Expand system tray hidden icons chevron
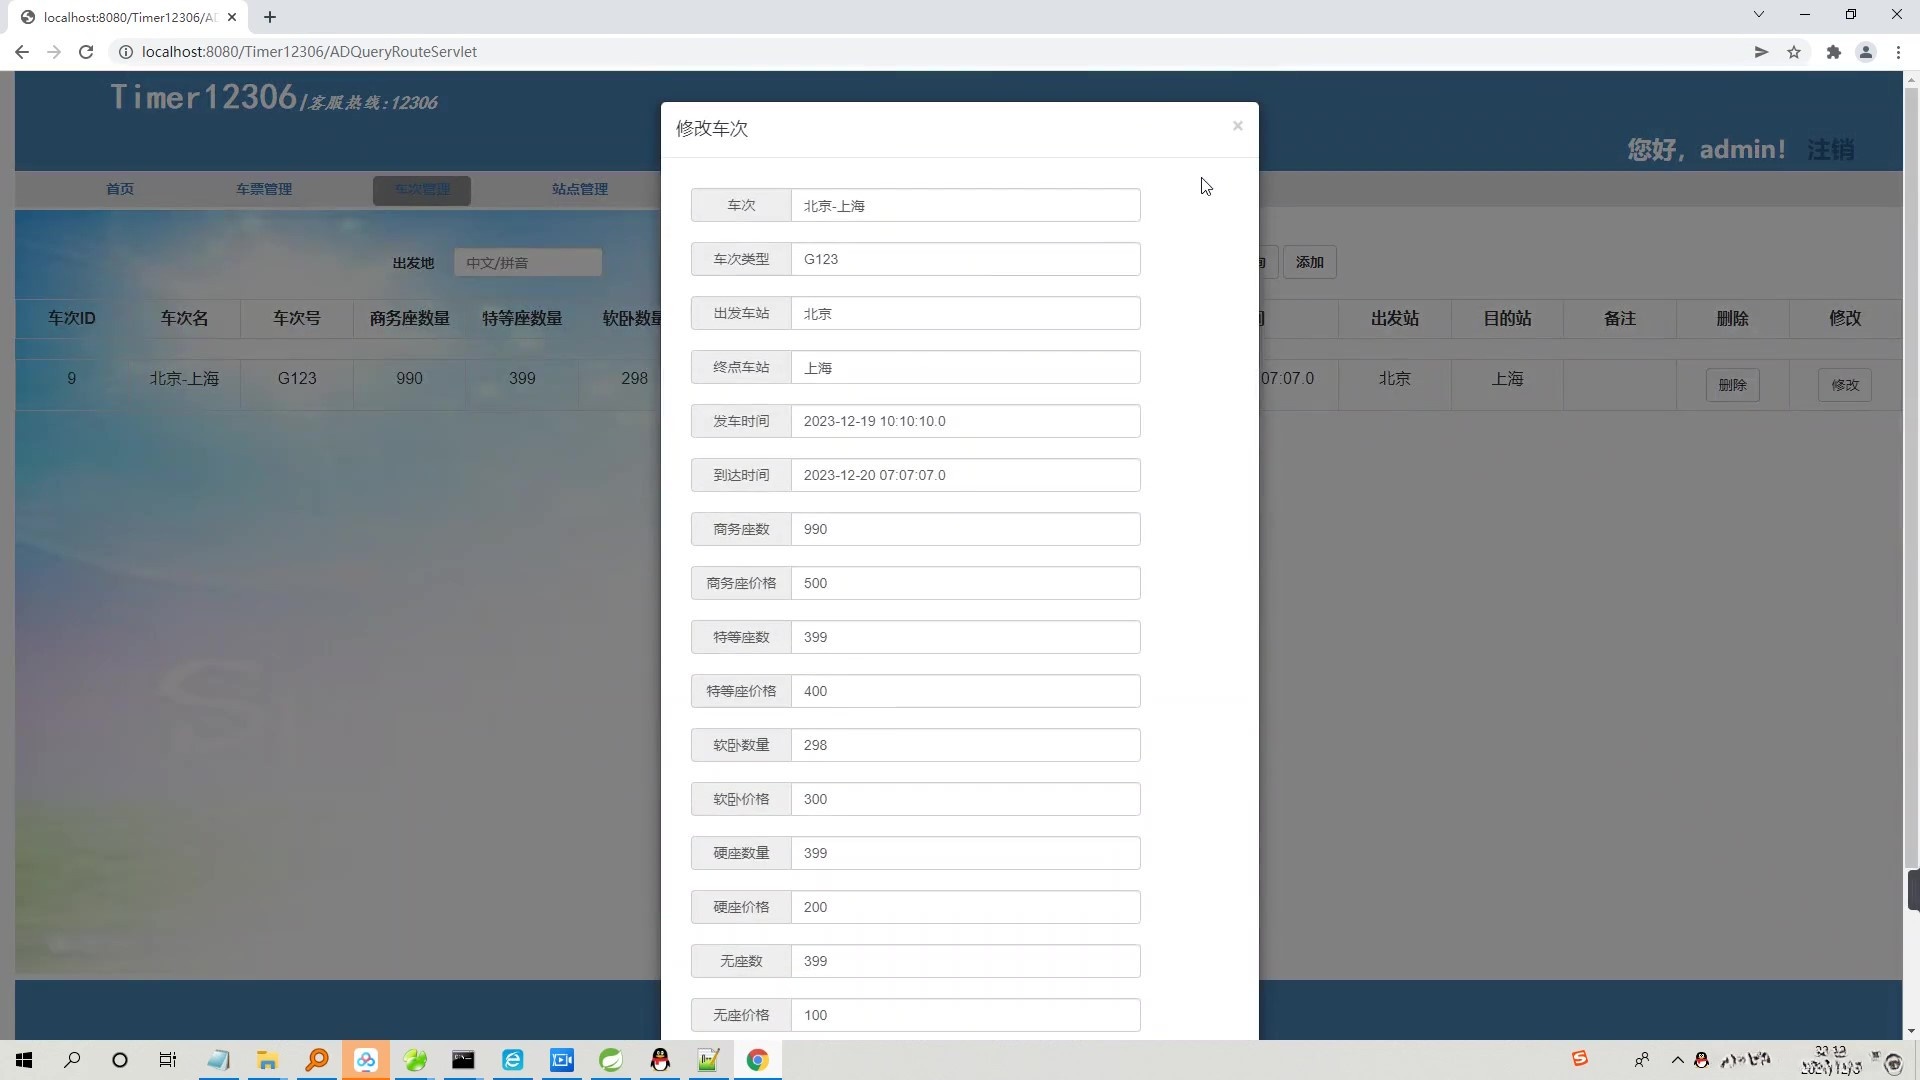This screenshot has height=1080, width=1920. click(1677, 1060)
